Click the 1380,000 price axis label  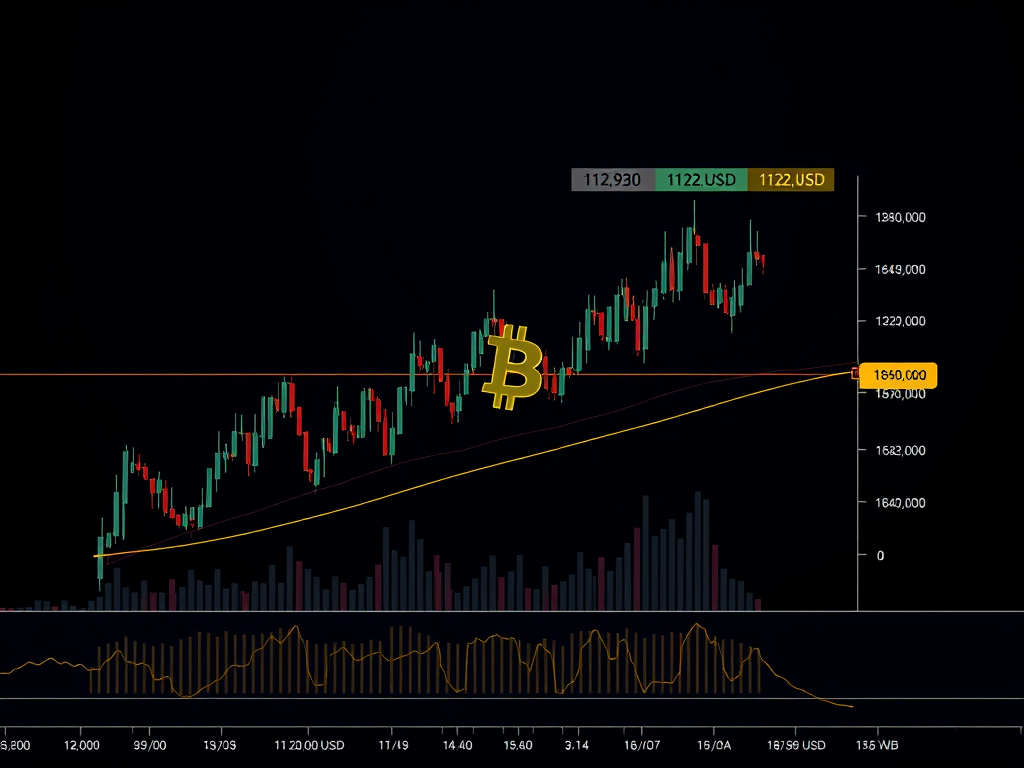pyautogui.click(x=900, y=217)
